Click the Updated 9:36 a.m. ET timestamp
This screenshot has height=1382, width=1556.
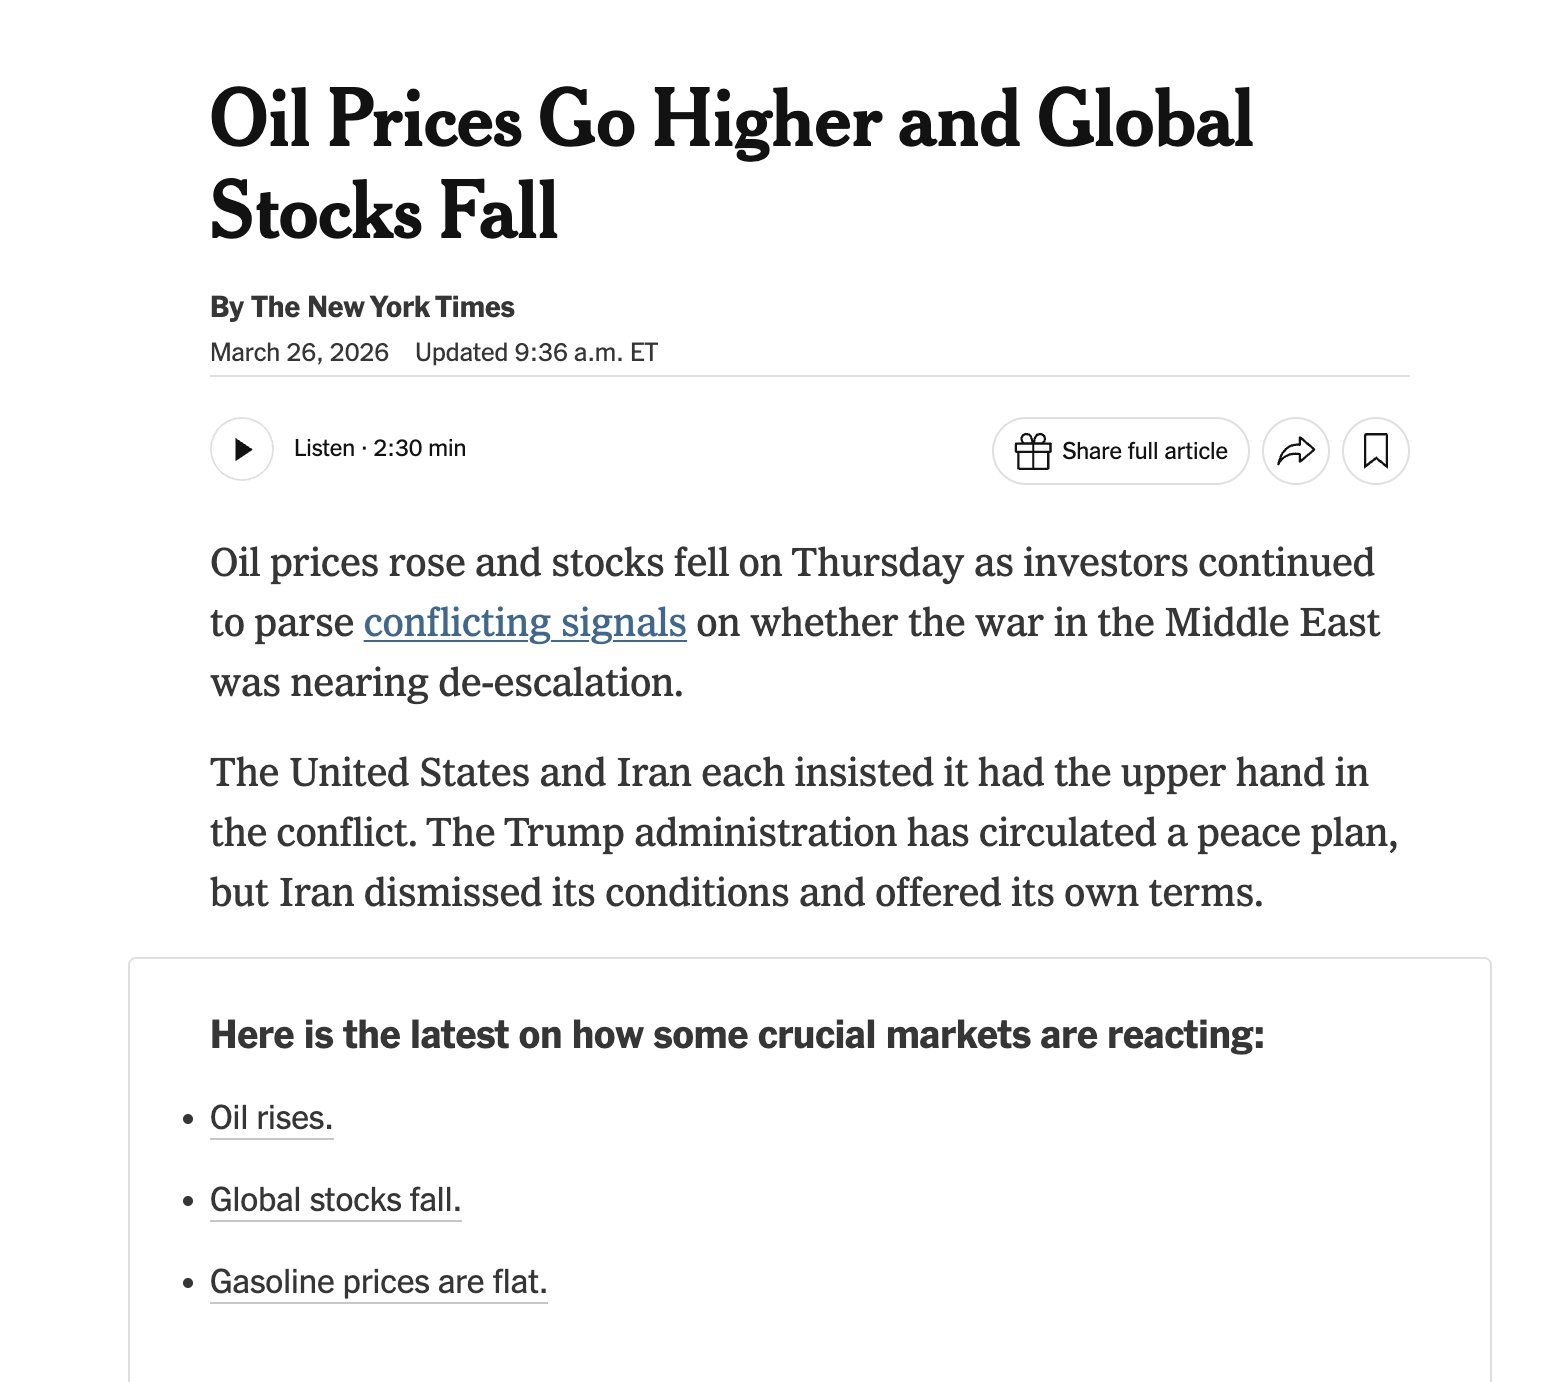[536, 353]
